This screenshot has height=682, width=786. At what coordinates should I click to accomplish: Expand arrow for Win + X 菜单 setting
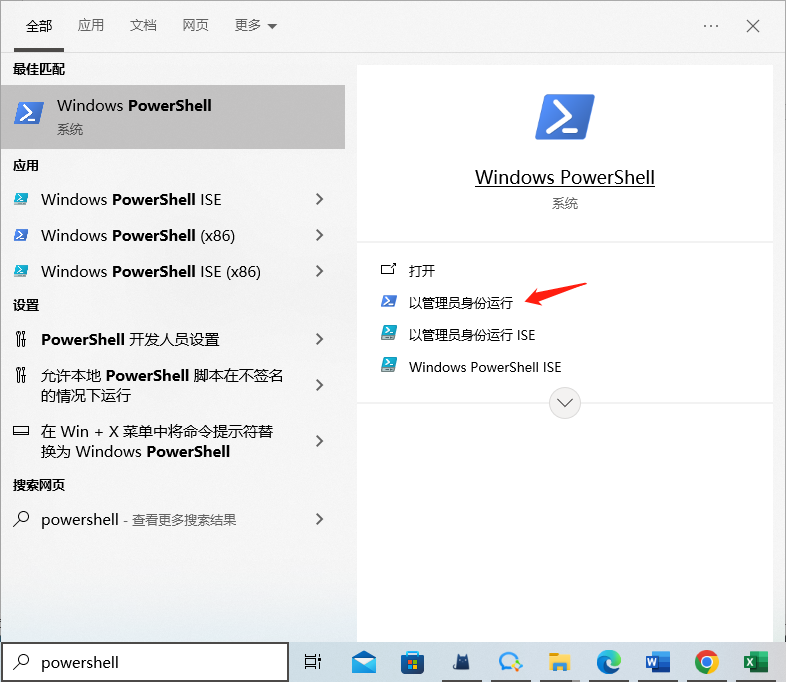coord(319,441)
